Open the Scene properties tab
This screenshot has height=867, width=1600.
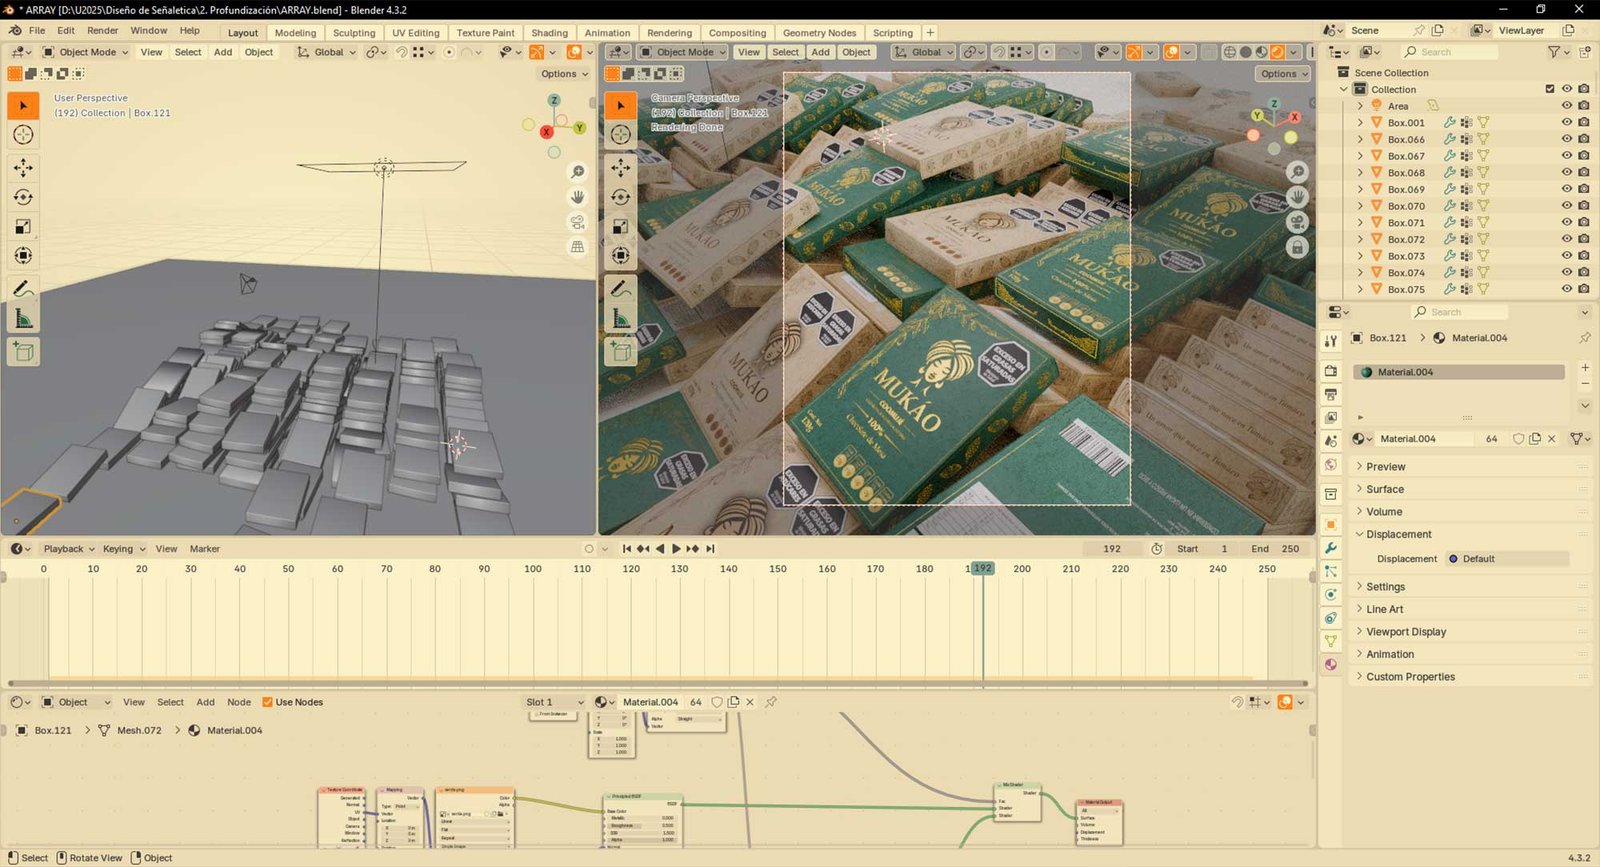[1331, 441]
